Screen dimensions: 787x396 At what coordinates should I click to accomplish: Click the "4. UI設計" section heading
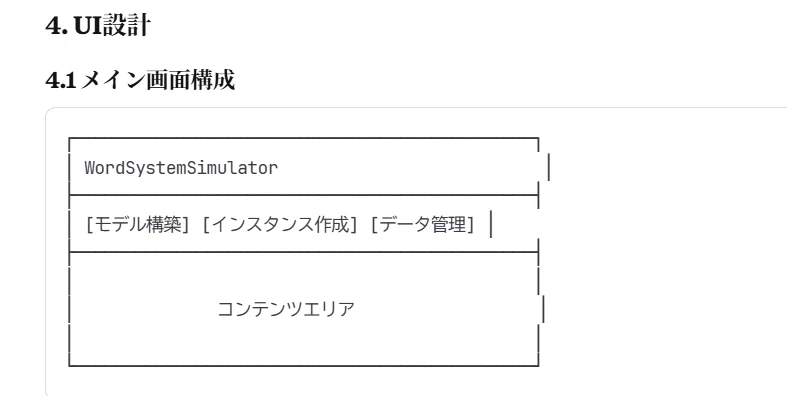click(98, 26)
